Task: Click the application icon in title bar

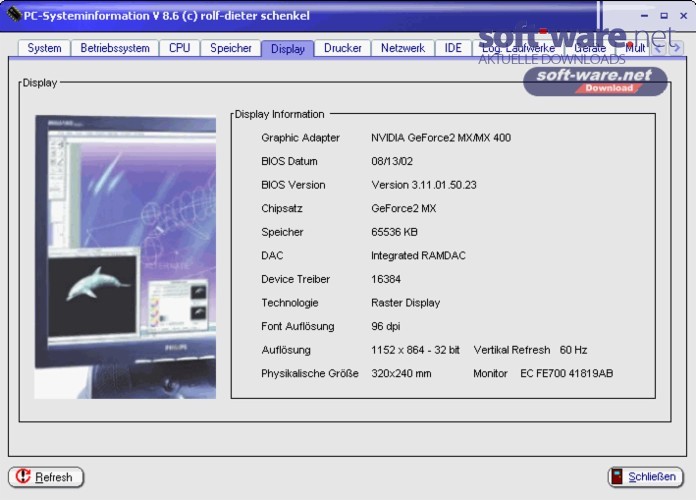Action: click(13, 15)
